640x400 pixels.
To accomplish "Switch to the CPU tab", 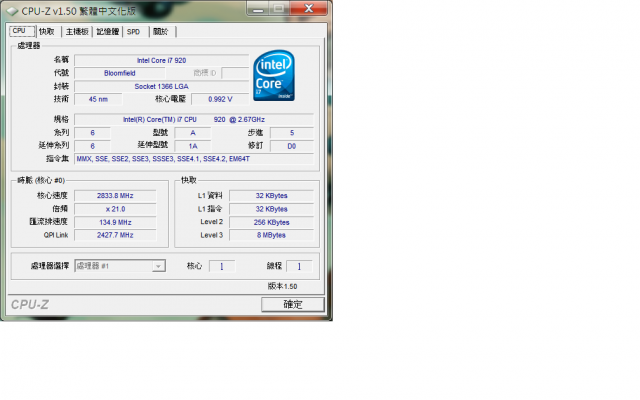I will click(x=22, y=31).
